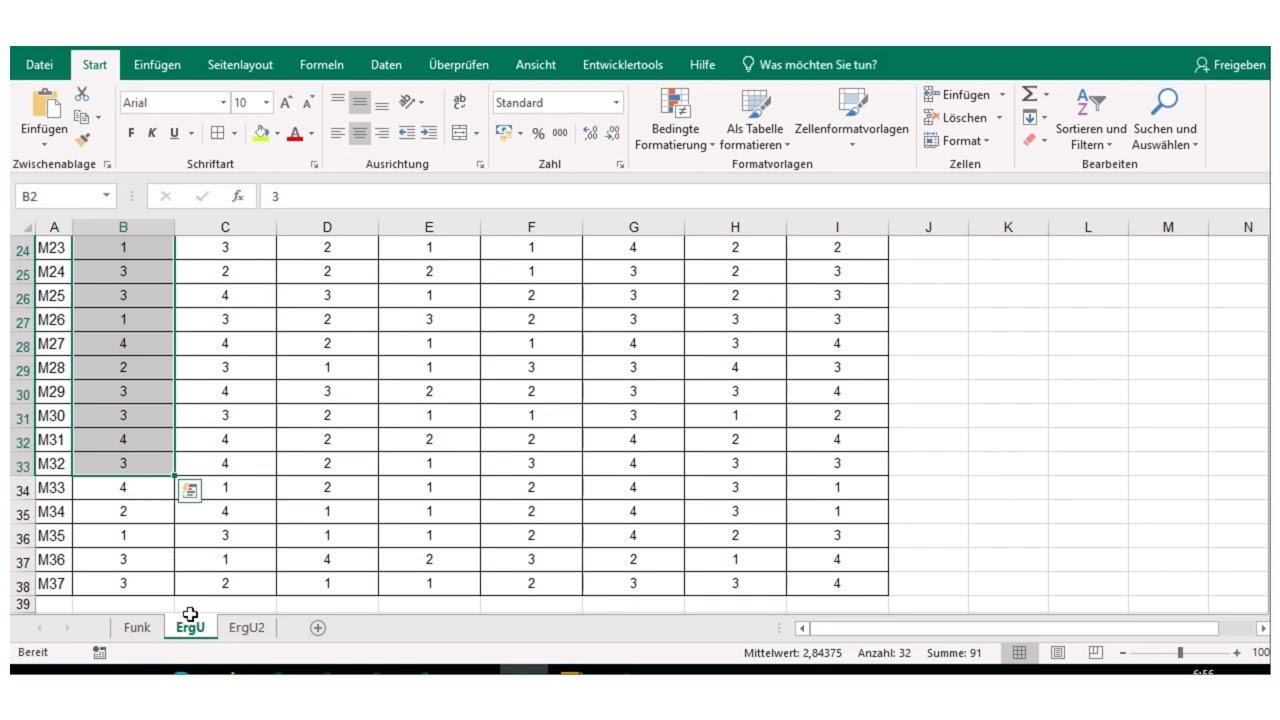Click the insert function fx icon
Image resolution: width=1280 pixels, height=720 pixels.
tap(238, 197)
